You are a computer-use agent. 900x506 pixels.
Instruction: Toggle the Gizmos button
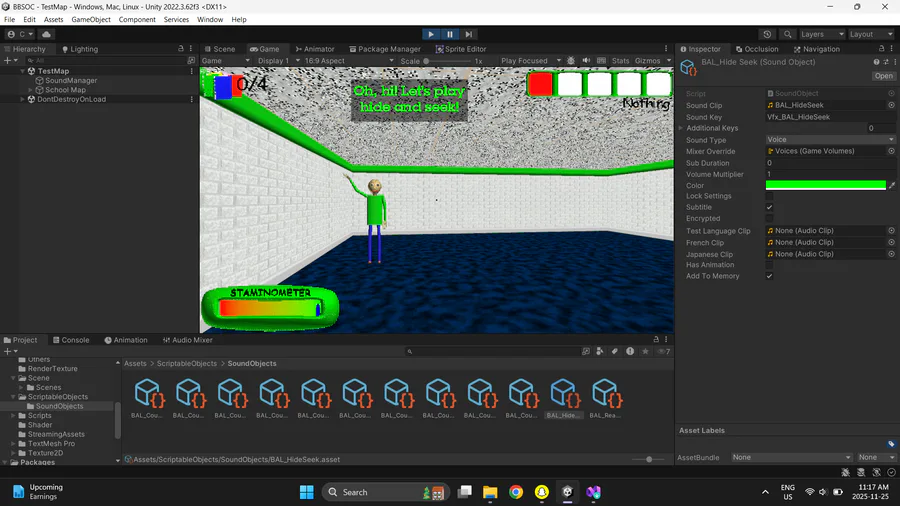(647, 61)
